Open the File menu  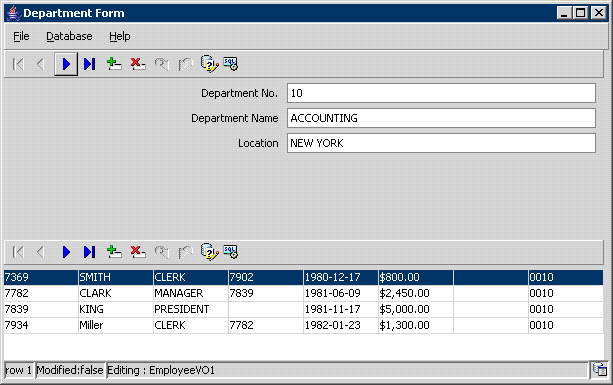tap(21, 36)
